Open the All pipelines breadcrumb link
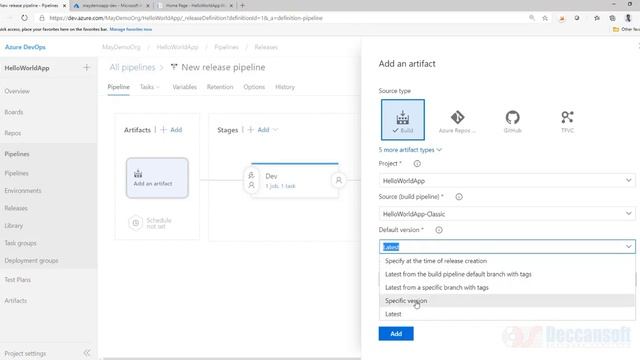Screen dimensions: 640x360 [132, 67]
